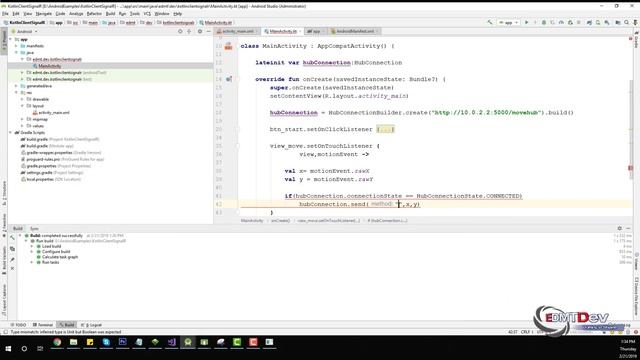The image size is (640, 360).
Task: Expand the Run tasks node
Action: coord(32,262)
